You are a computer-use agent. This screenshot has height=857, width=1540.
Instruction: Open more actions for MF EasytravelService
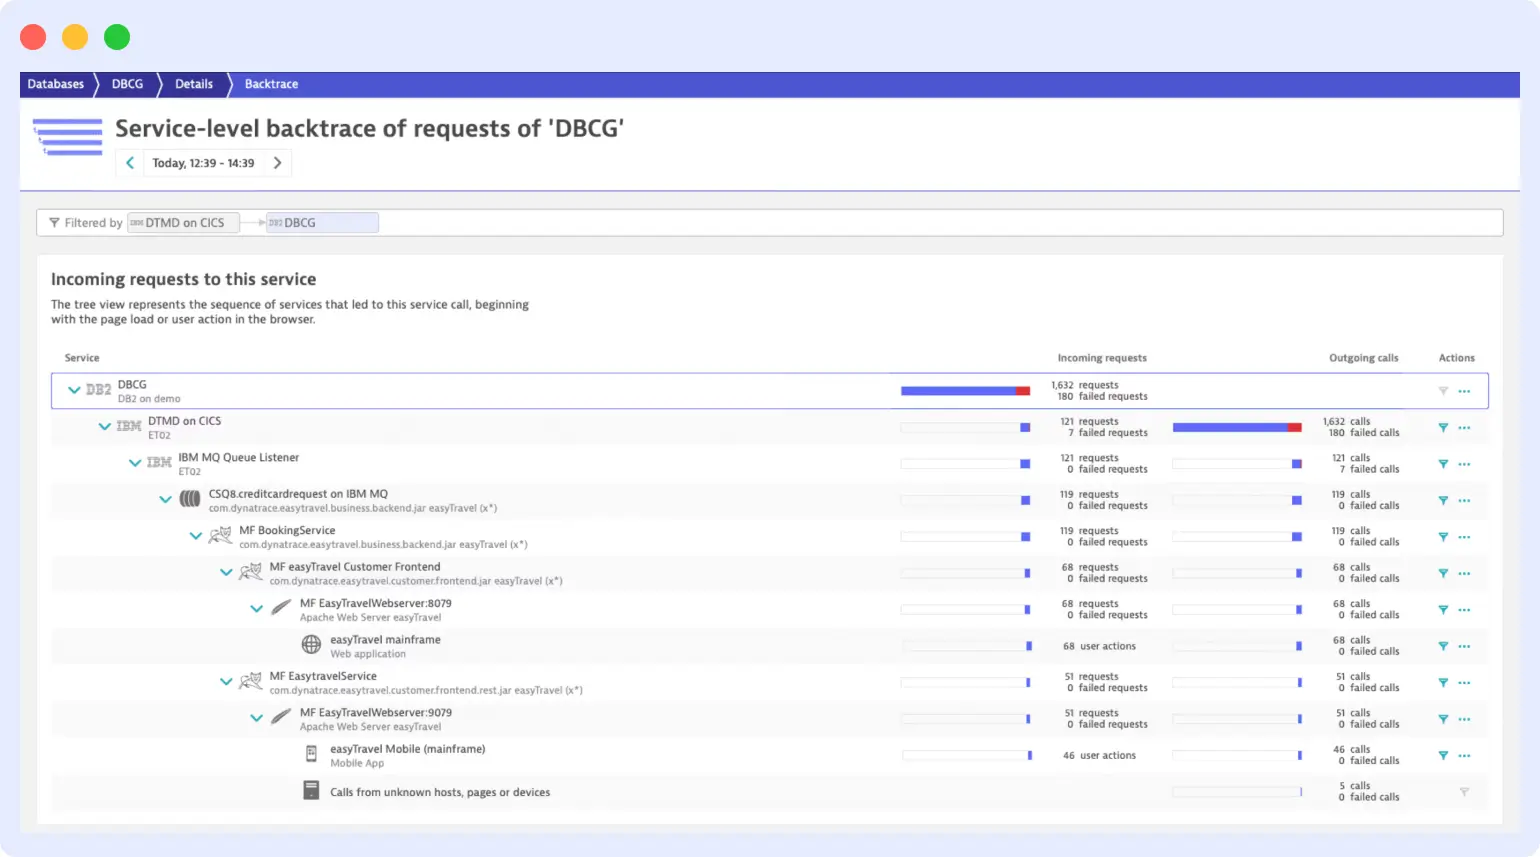point(1464,683)
